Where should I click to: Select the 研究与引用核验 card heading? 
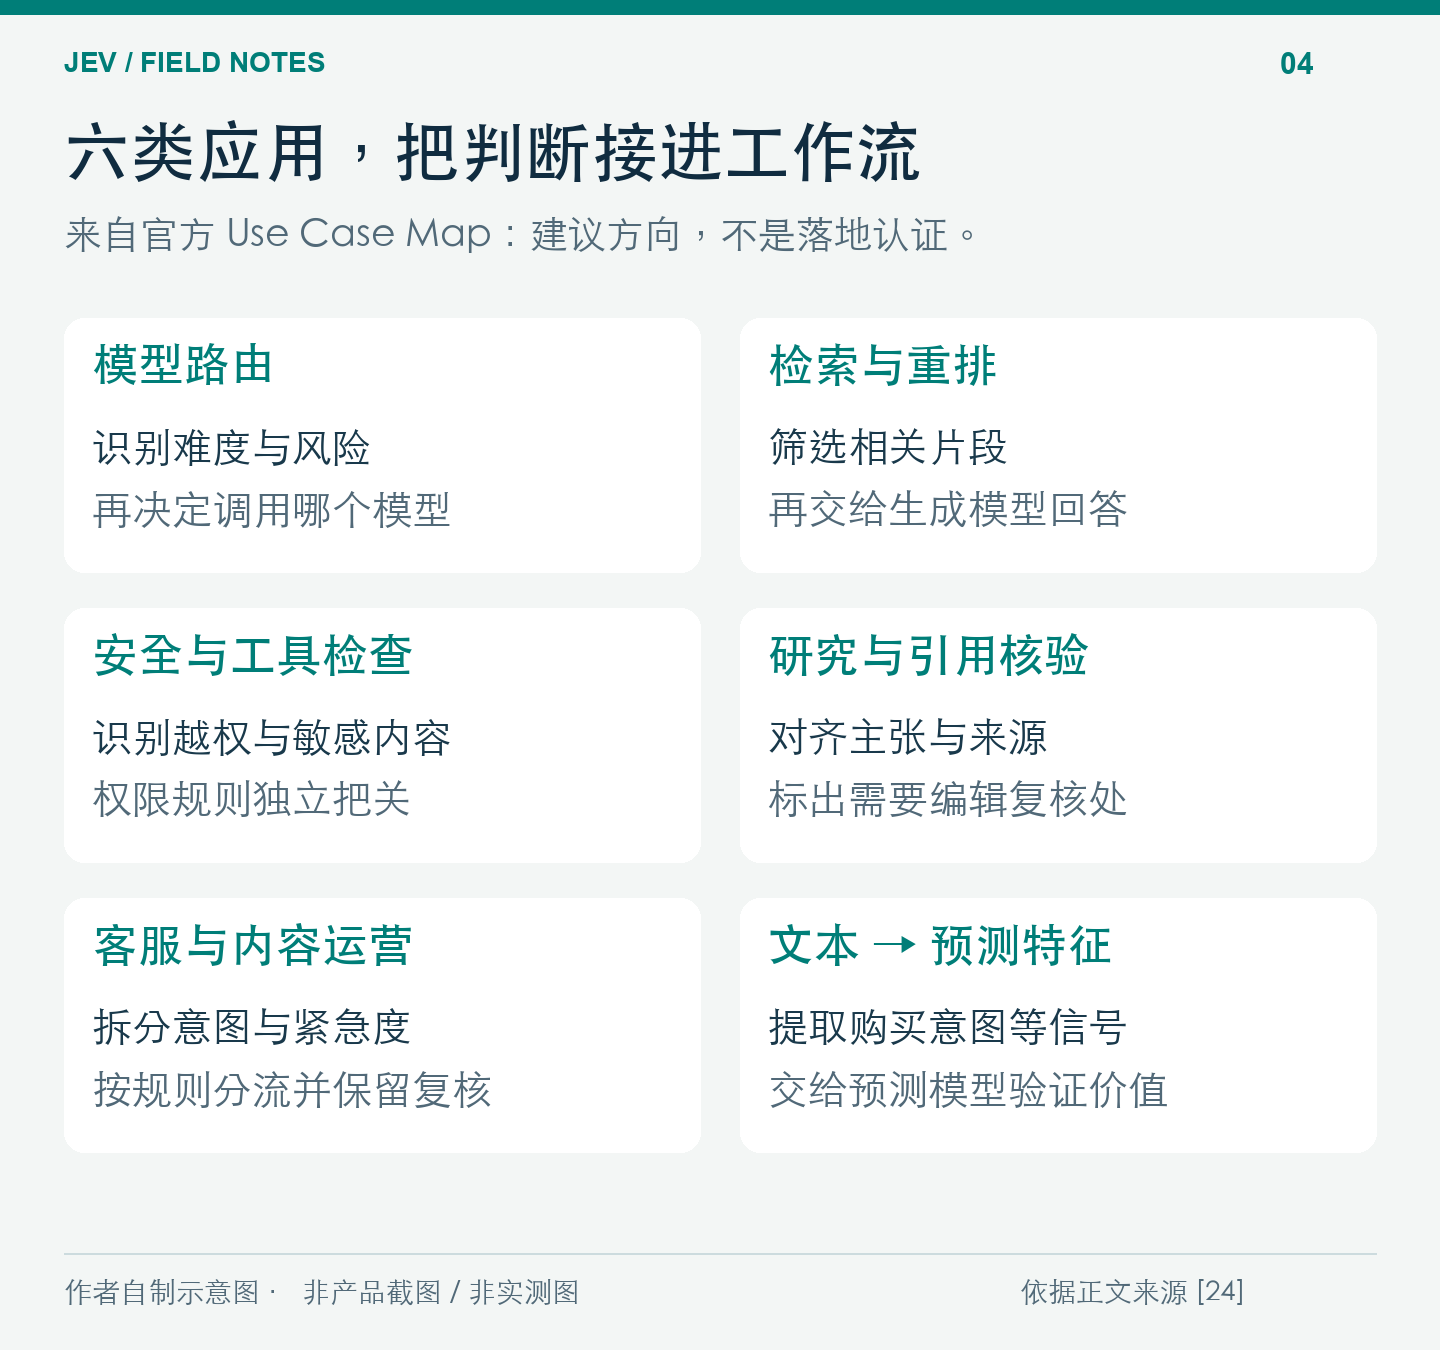929,655
